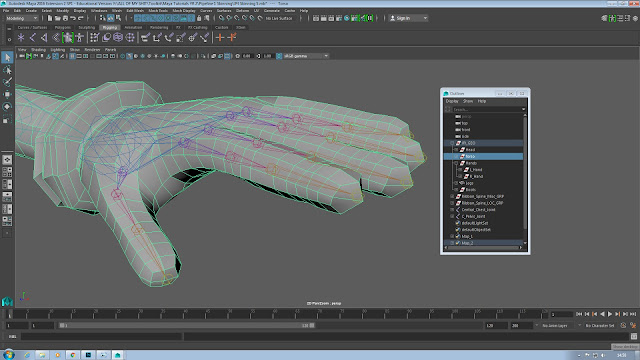This screenshot has height=360, width=640.
Task: Click the Open Scene folder icon
Action: click(58, 18)
